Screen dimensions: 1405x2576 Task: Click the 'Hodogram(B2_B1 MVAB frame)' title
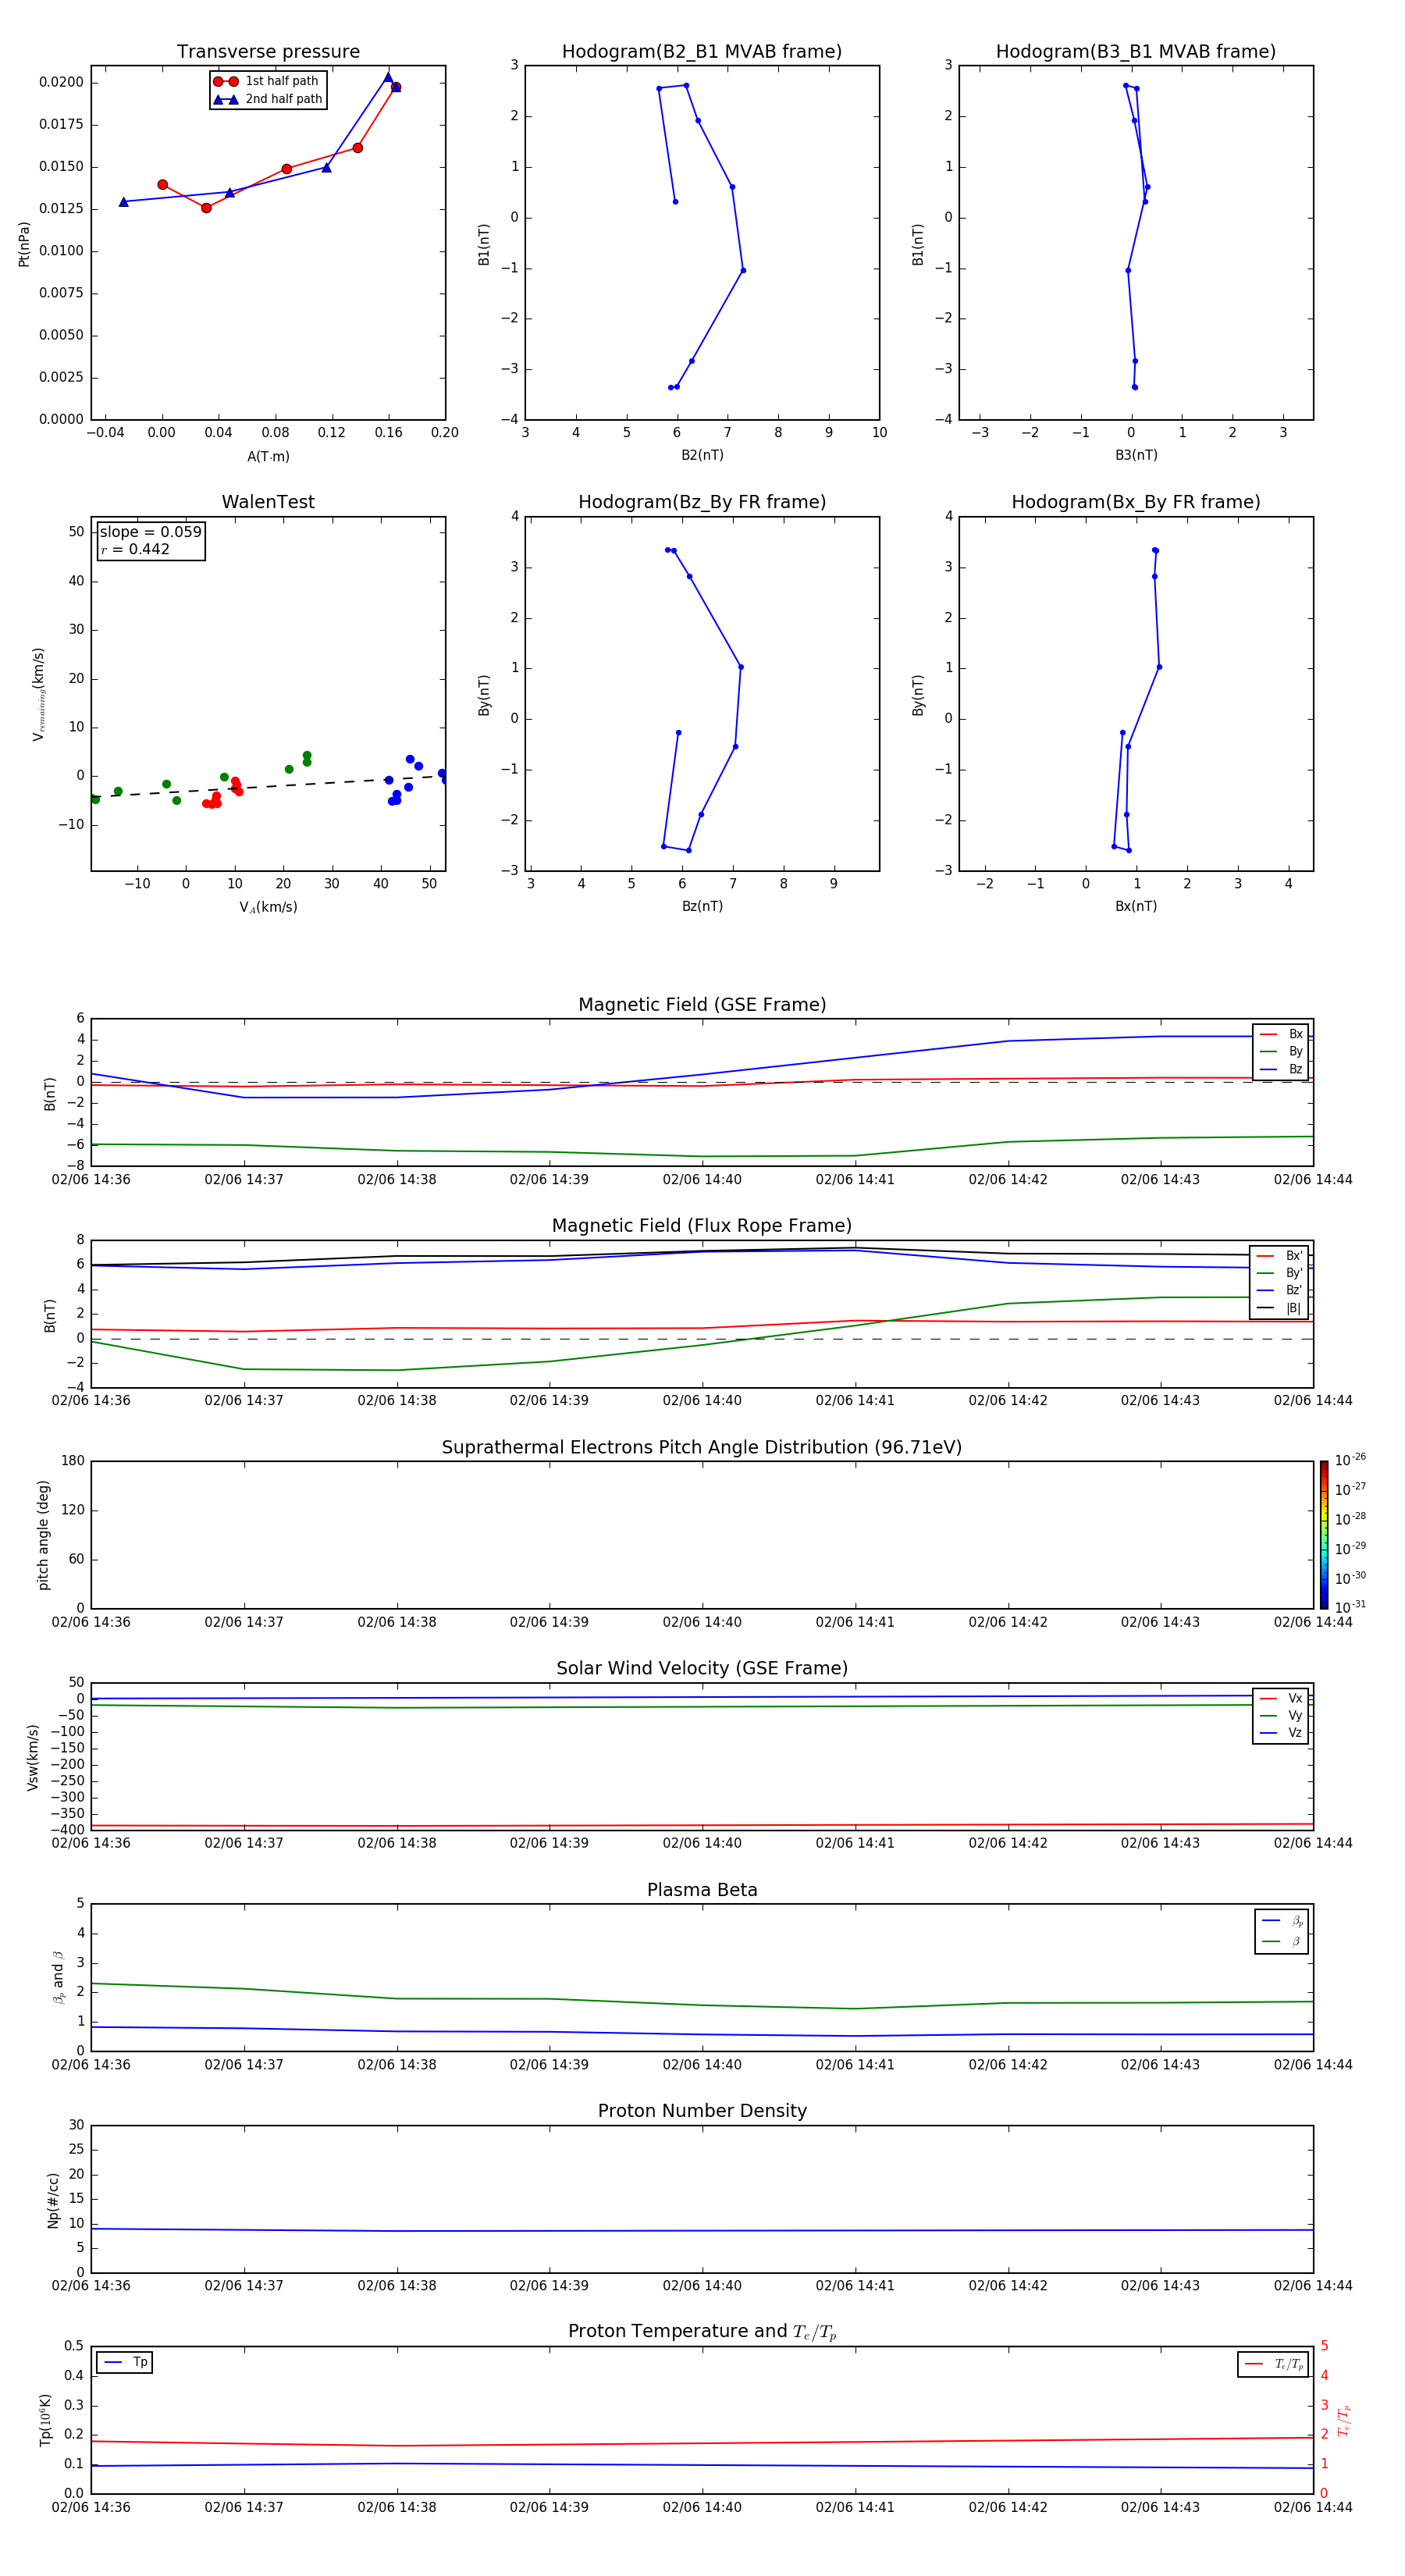point(702,52)
